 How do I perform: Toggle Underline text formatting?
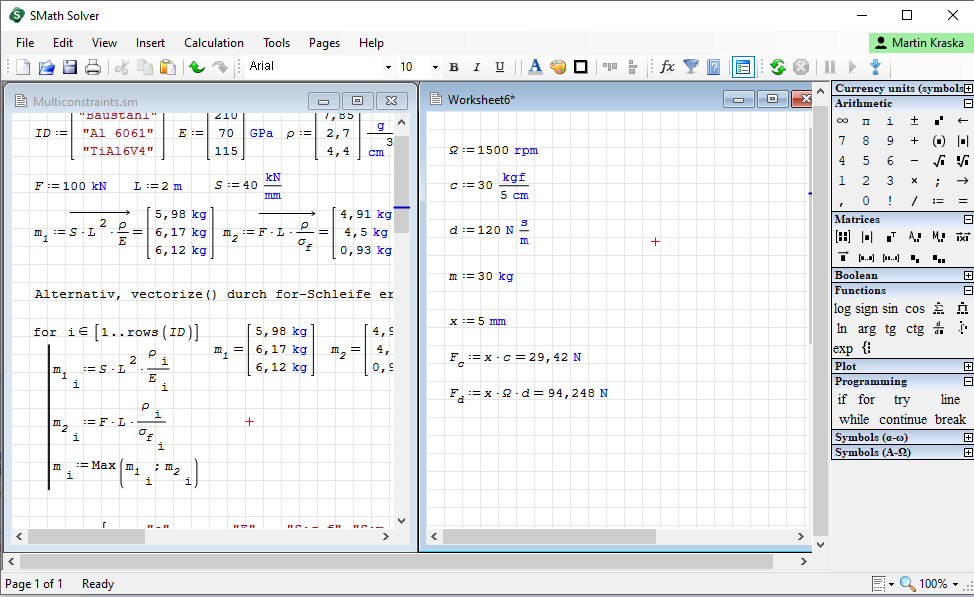pyautogui.click(x=499, y=67)
